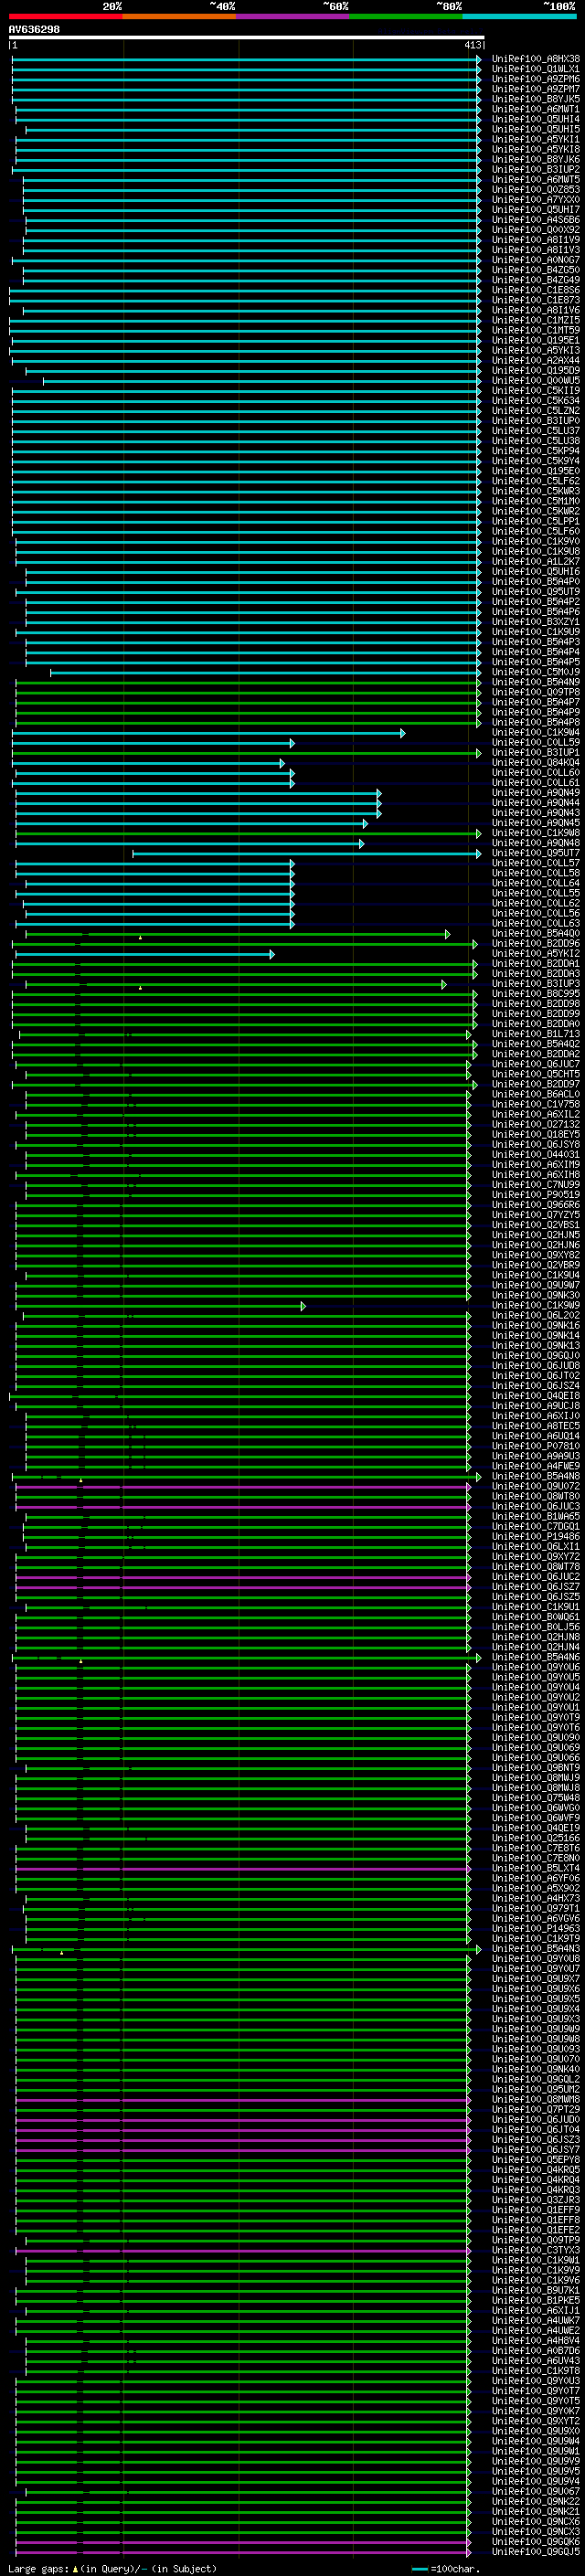
Task: Select the UniRef100_Q195E1 label
Action: tap(535, 340)
